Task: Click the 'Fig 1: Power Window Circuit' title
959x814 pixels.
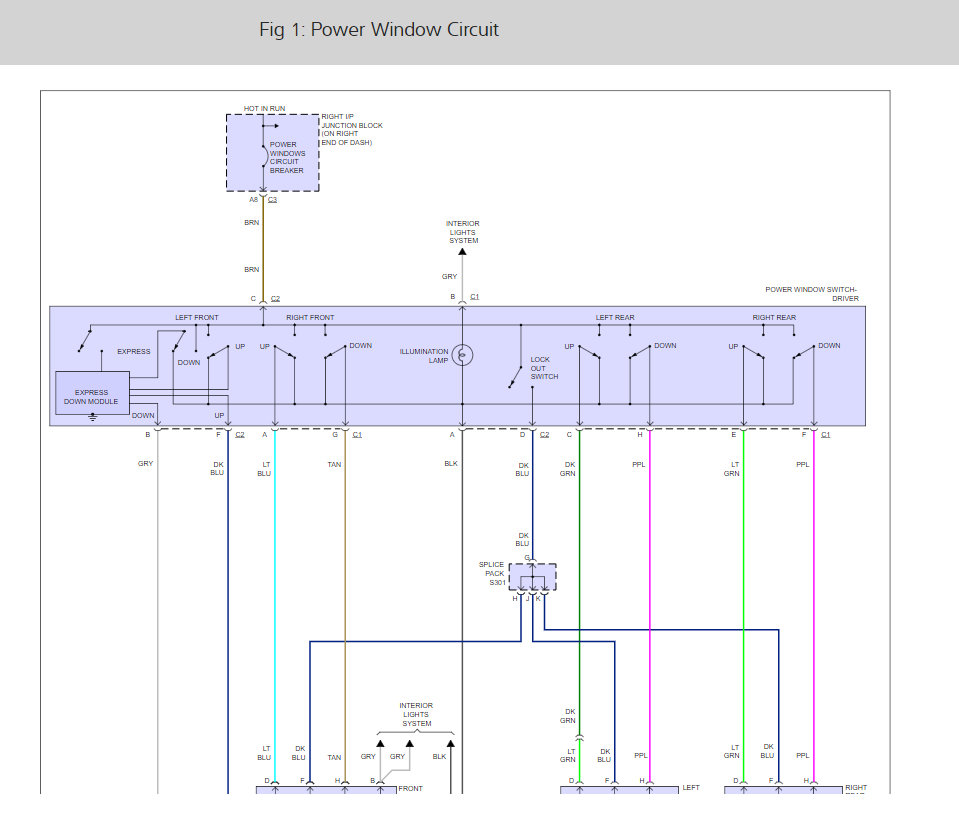Action: [x=379, y=29]
